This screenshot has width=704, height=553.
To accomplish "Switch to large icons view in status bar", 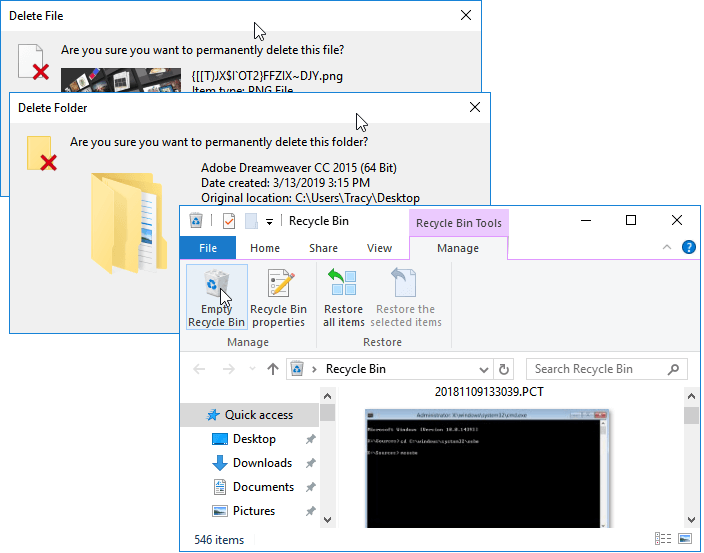I will (687, 539).
